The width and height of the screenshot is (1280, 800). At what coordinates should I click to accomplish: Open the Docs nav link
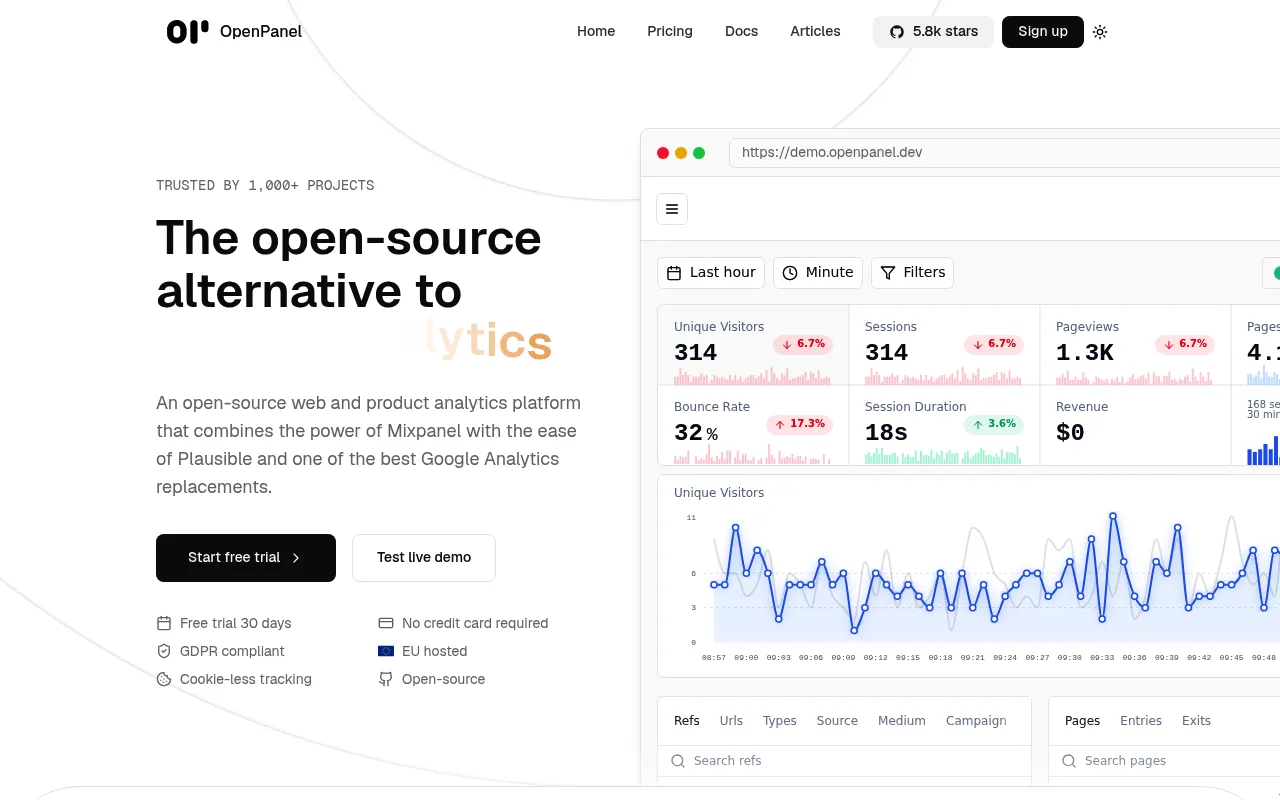741,32
